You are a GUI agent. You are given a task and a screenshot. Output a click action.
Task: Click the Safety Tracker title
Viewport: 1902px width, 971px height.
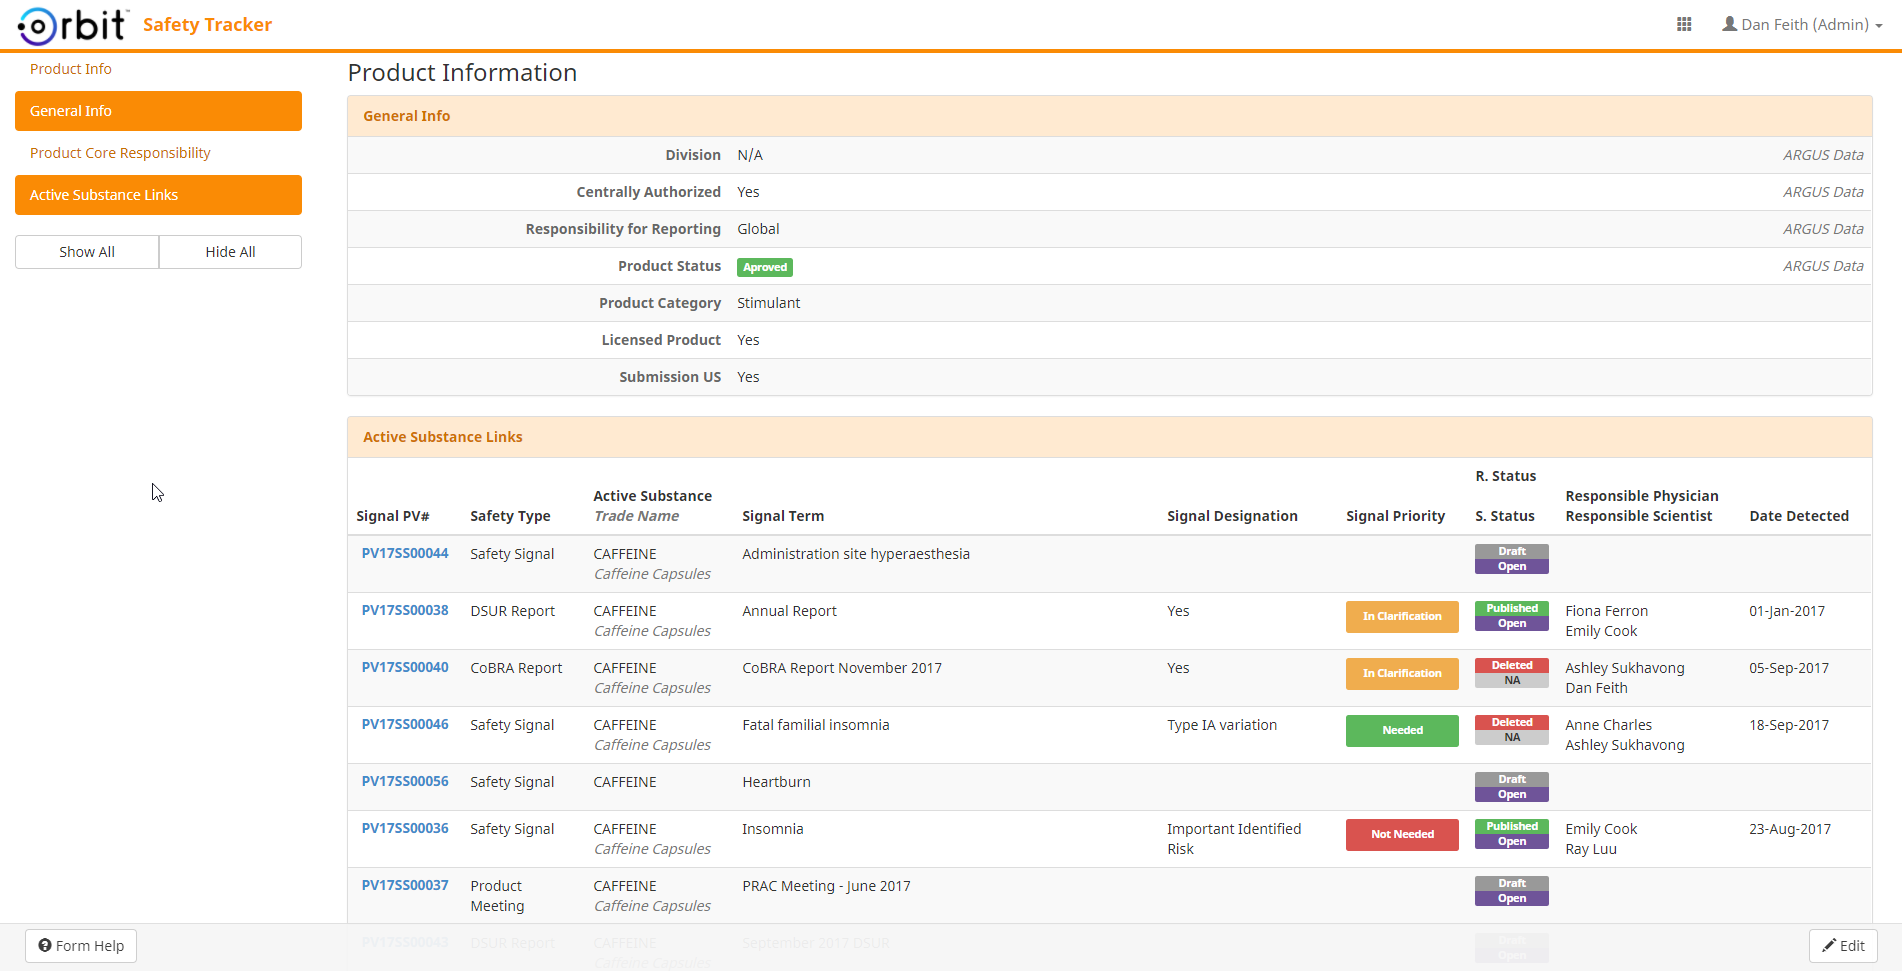(x=207, y=25)
